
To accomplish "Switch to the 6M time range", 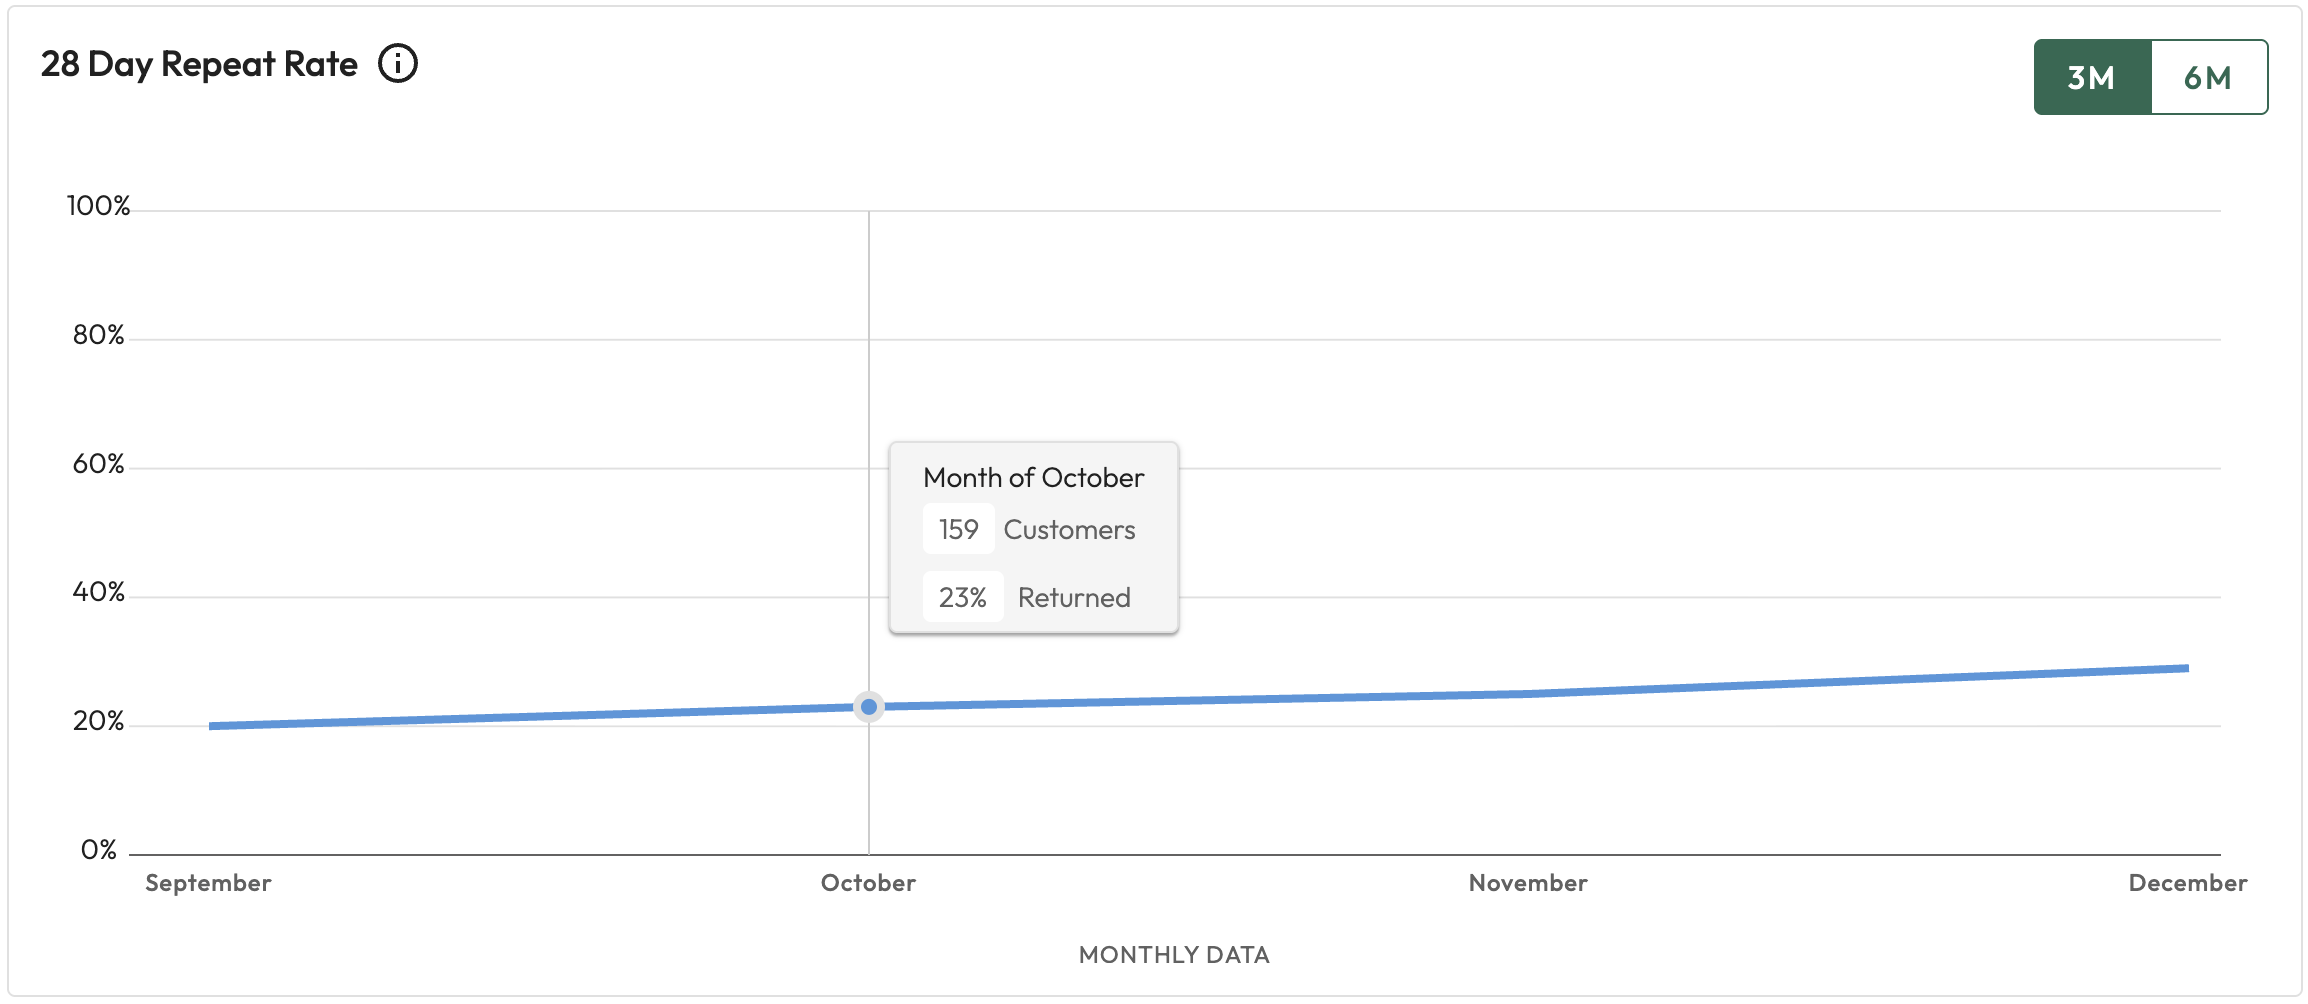I will click(x=2208, y=77).
